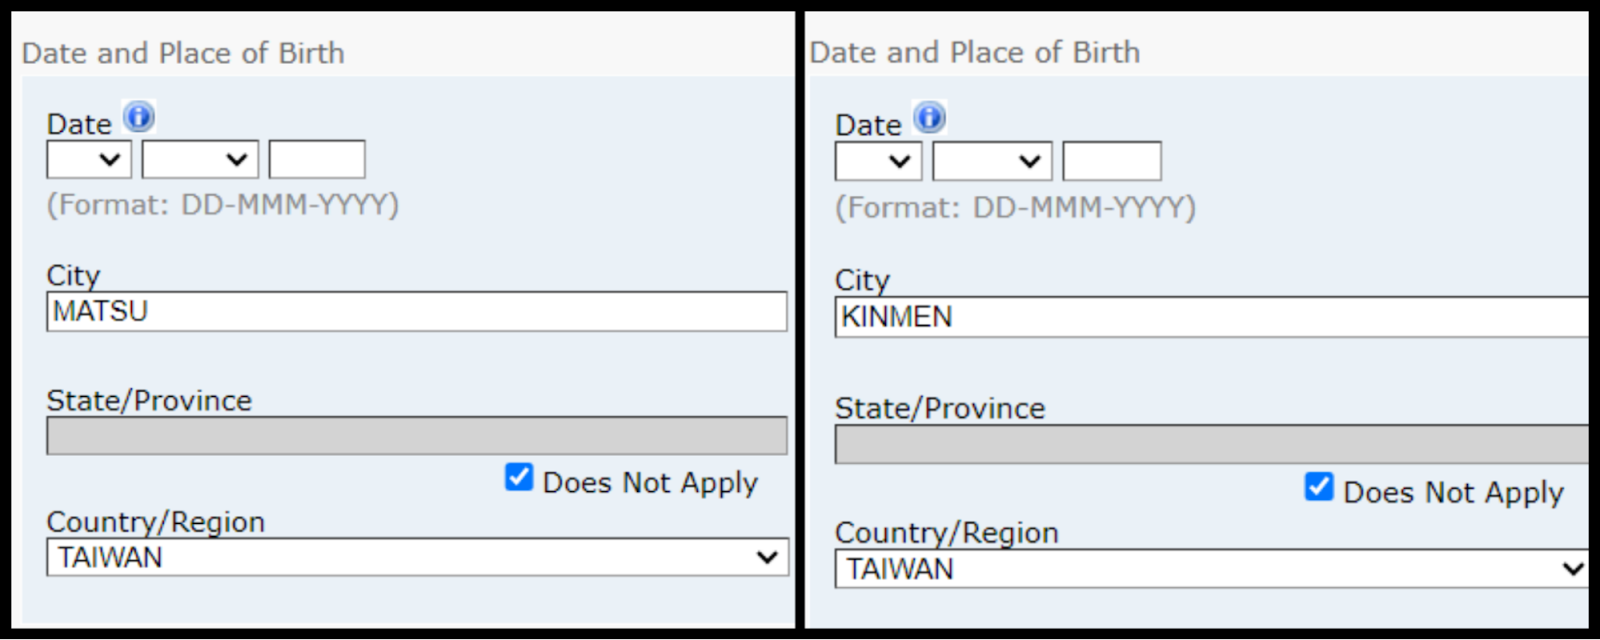Open the month dropdown in KINMEN form

click(991, 161)
